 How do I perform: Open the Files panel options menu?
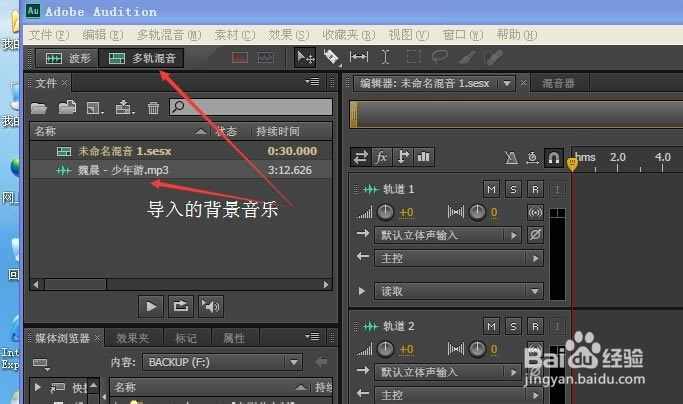[x=312, y=81]
